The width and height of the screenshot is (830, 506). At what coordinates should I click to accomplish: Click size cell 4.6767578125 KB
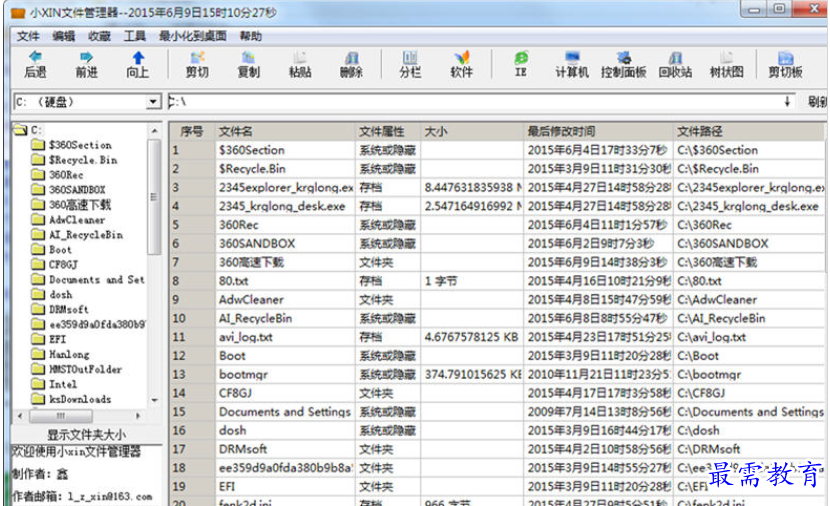point(471,337)
